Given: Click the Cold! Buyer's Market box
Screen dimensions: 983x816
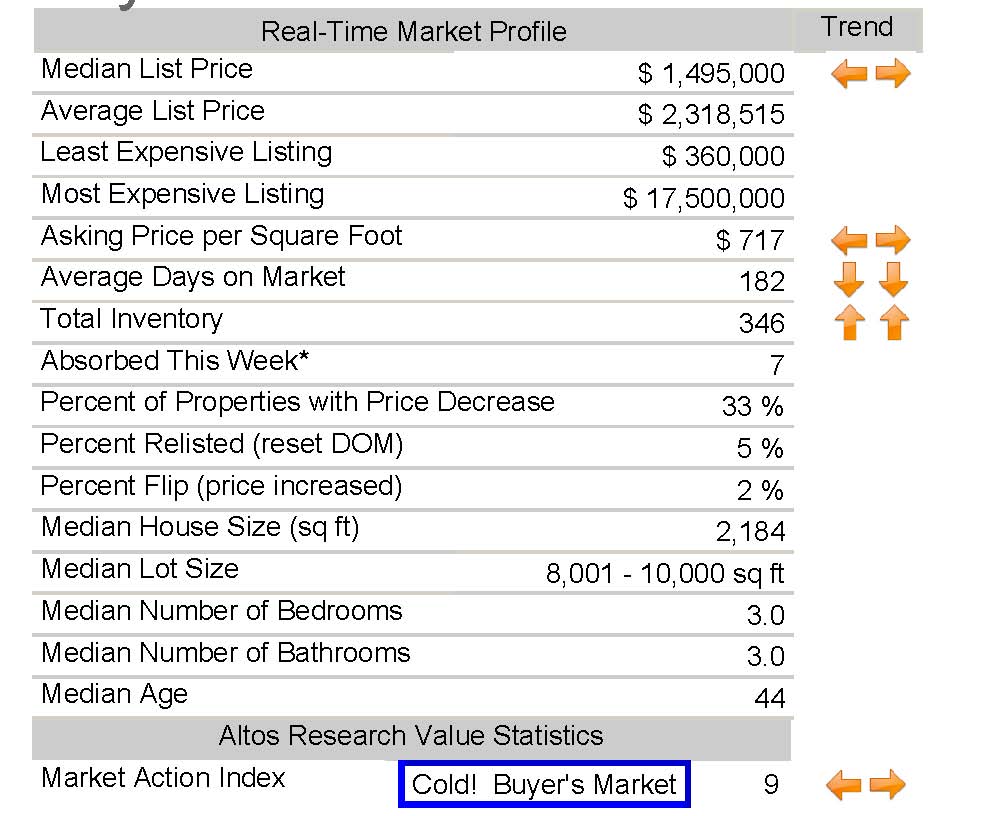Looking at the screenshot, I should click(x=544, y=784).
